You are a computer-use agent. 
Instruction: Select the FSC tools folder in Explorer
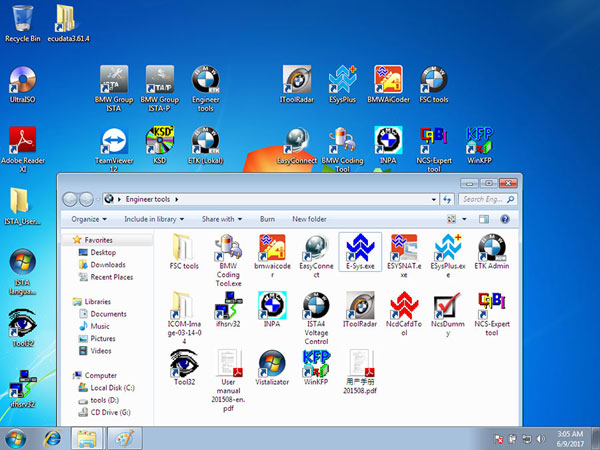[184, 251]
